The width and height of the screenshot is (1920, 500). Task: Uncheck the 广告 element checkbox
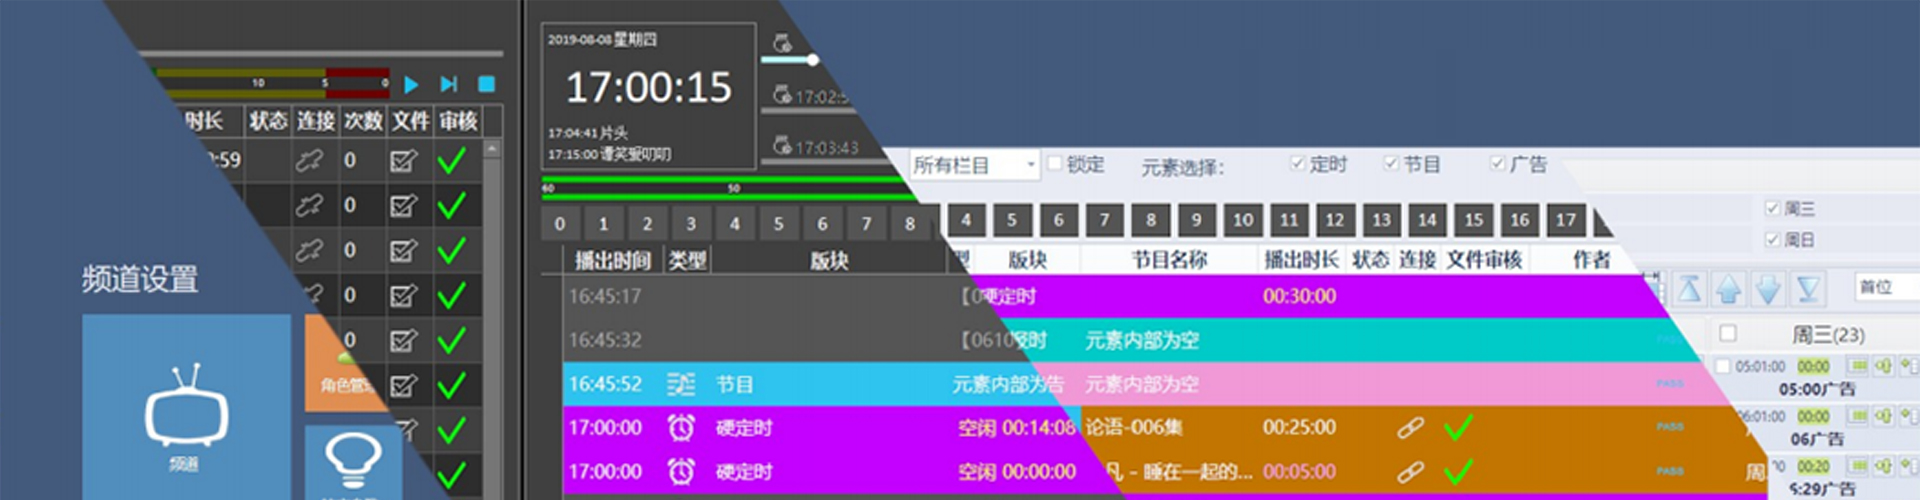[x=1497, y=163]
